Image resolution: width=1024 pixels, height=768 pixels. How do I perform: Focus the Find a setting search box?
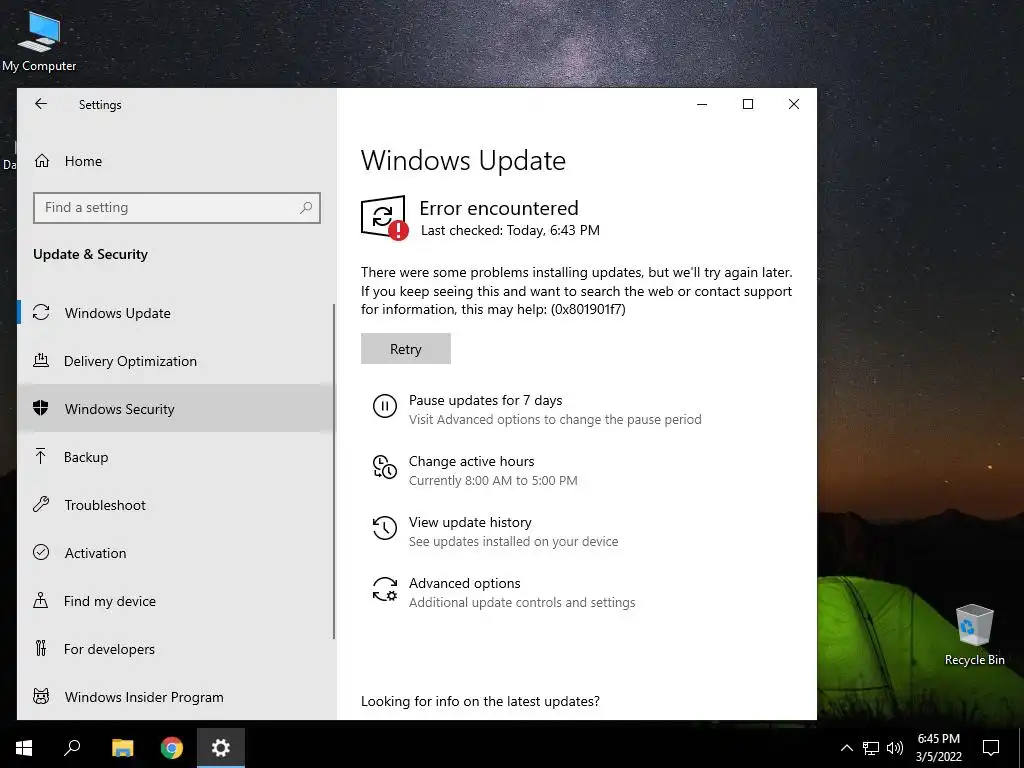coord(177,208)
